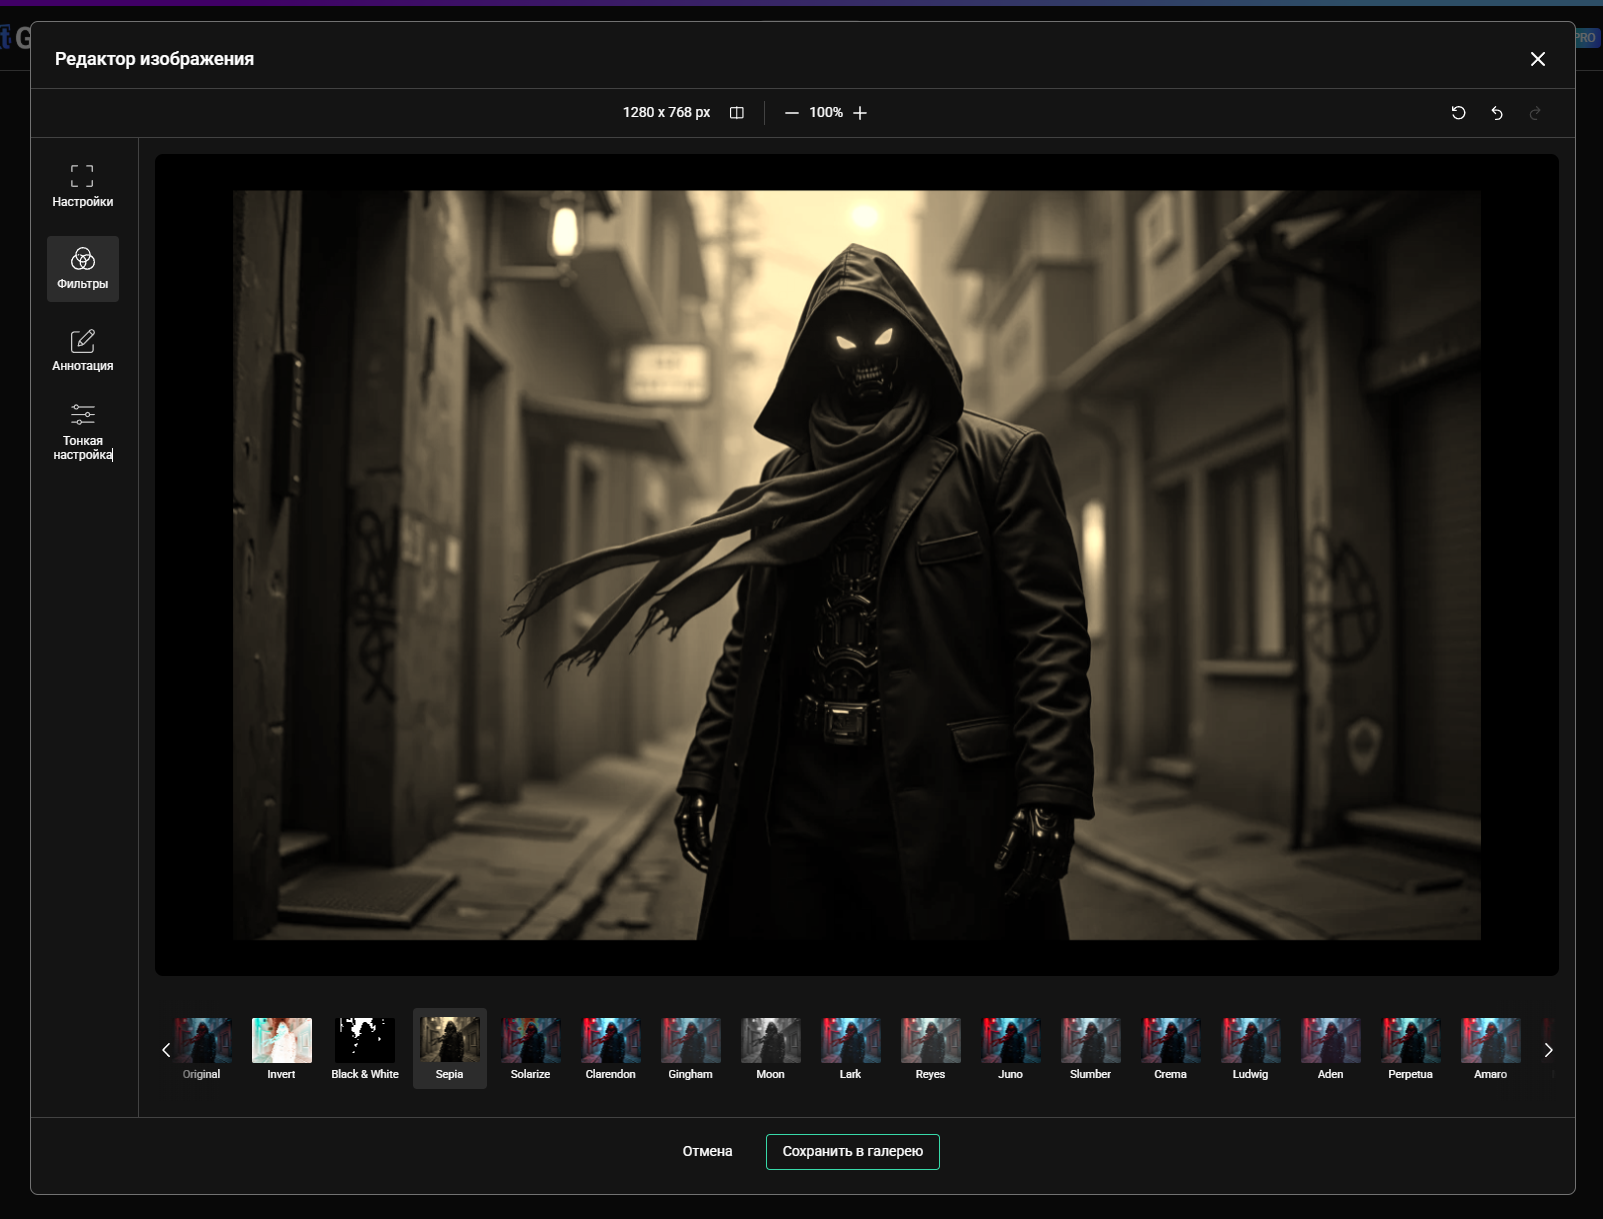The height and width of the screenshot is (1219, 1603).
Task: Toggle the compare original view icon
Action: (x=737, y=113)
